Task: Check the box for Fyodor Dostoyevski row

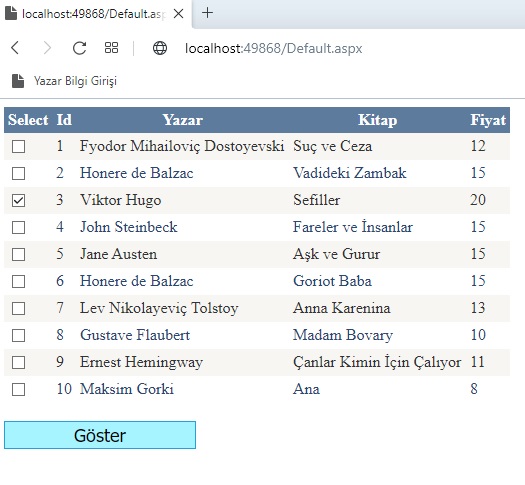Action: click(18, 147)
